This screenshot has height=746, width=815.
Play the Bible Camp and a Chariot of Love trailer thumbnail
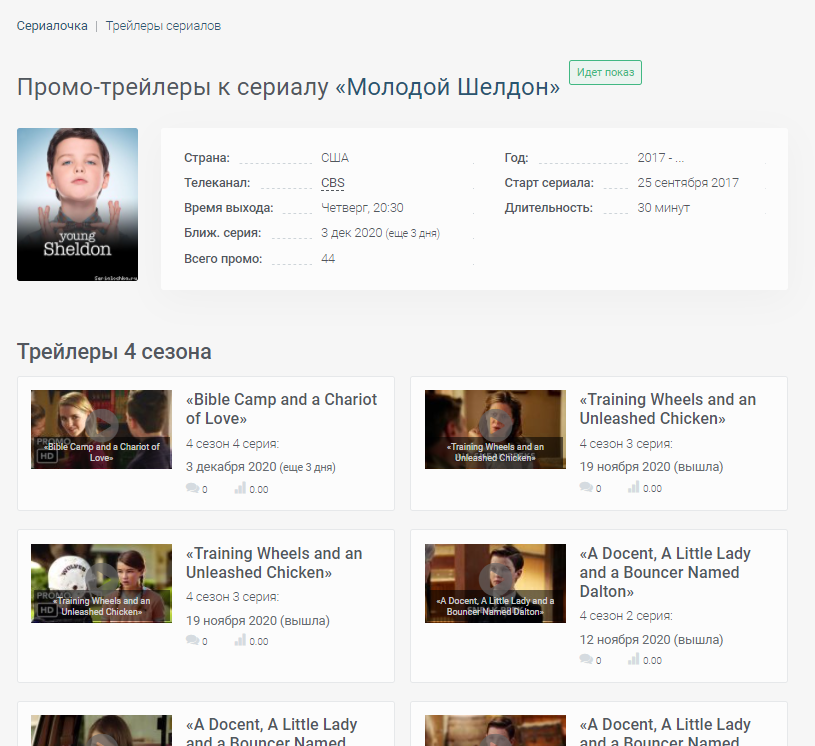[x=101, y=429]
